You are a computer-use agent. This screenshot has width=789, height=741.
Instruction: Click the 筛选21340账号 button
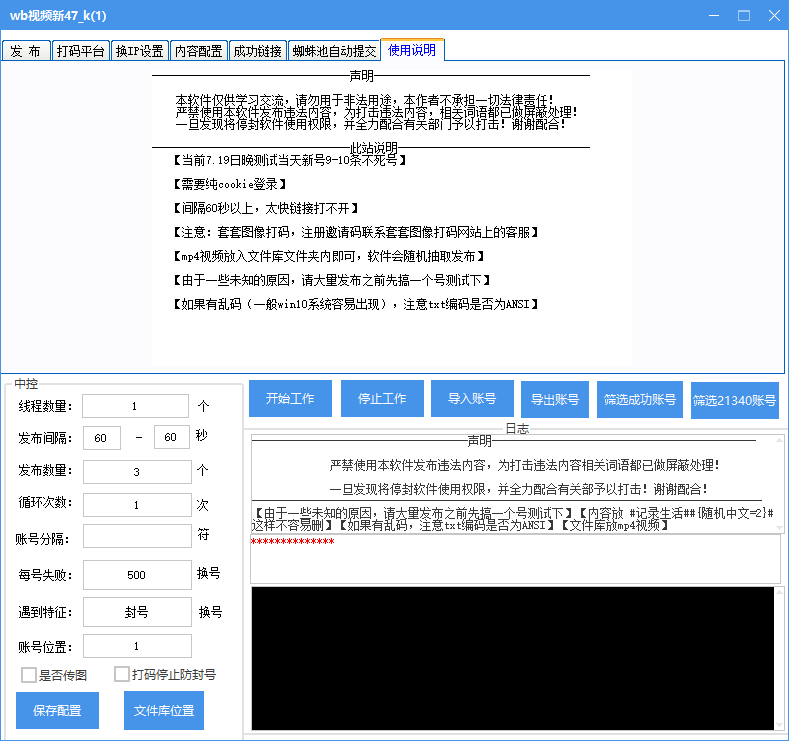734,400
